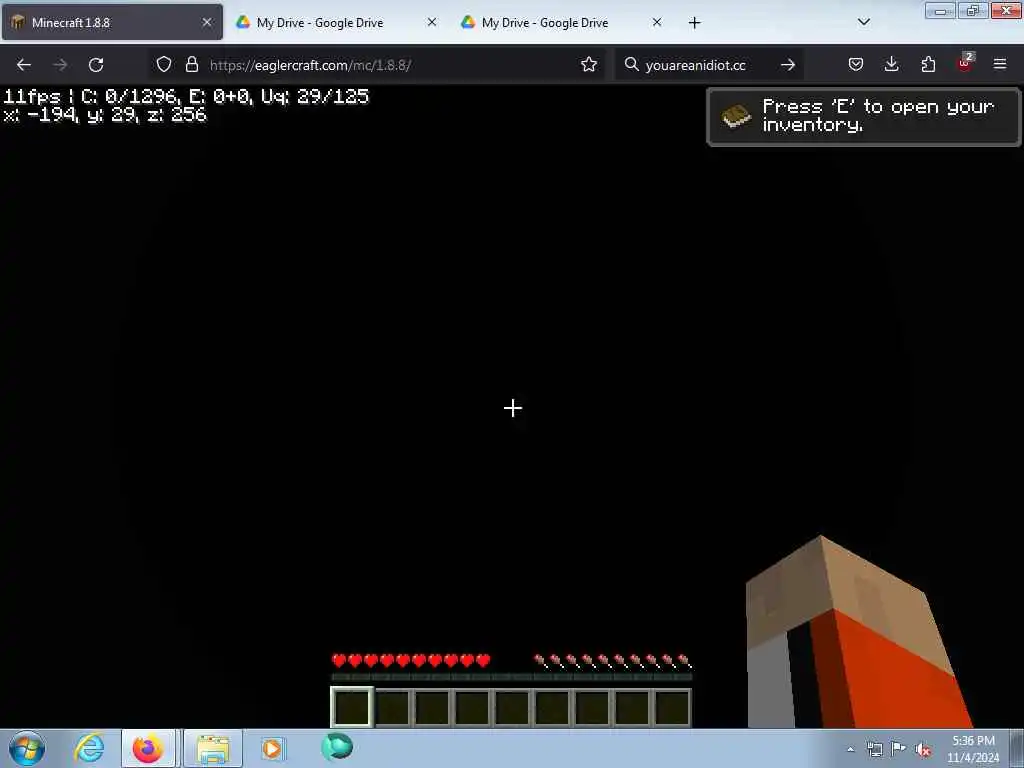Reload the Eaglercraft page

coord(96,65)
